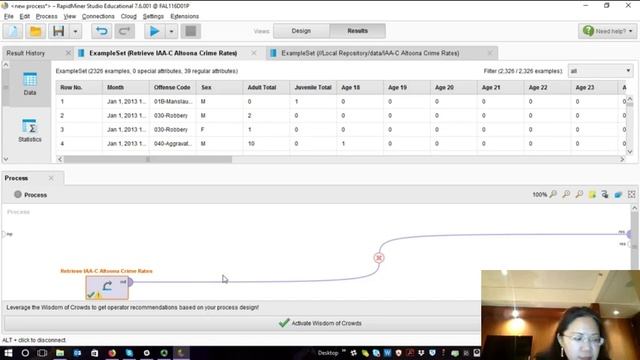The image size is (640, 360).
Task: Fit the process to the canvas with the expand icon
Action: tap(631, 195)
